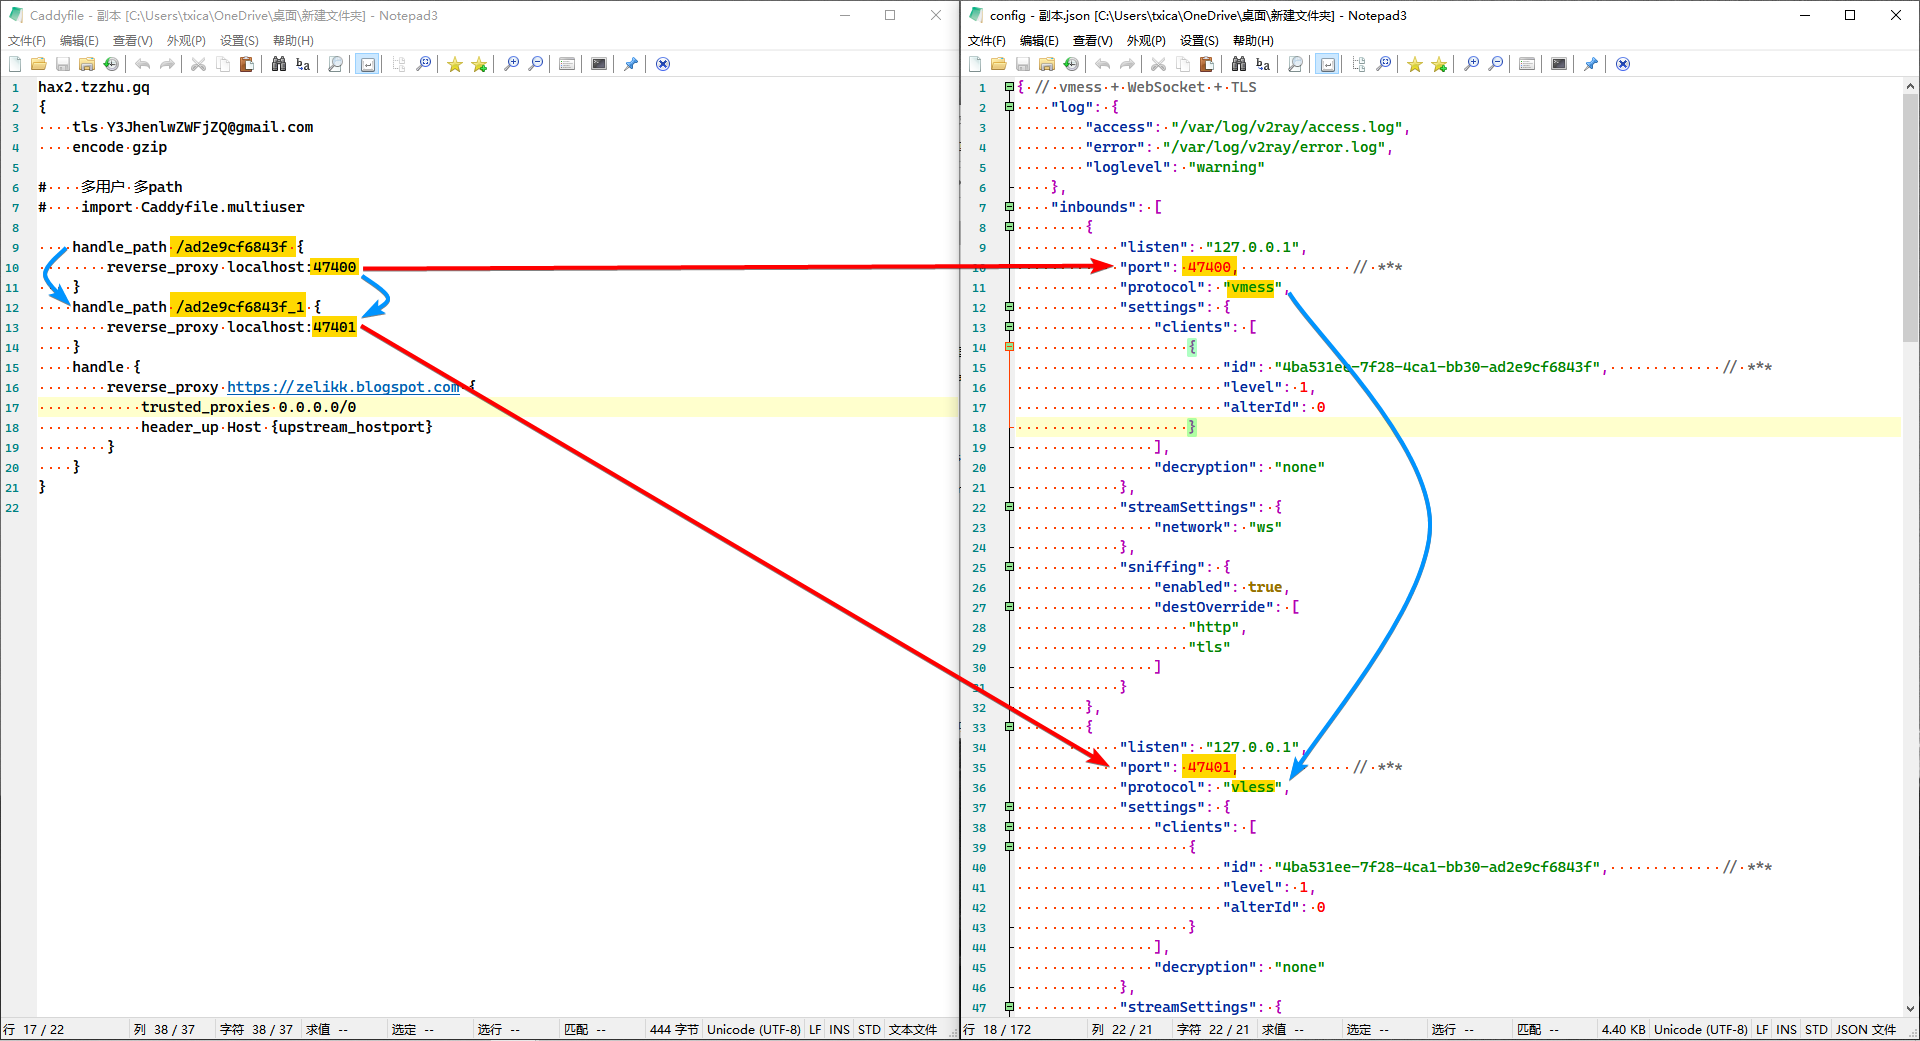Click the Always on Top pin icon in the Caddyfile window
1920x1041 pixels.
(631, 64)
